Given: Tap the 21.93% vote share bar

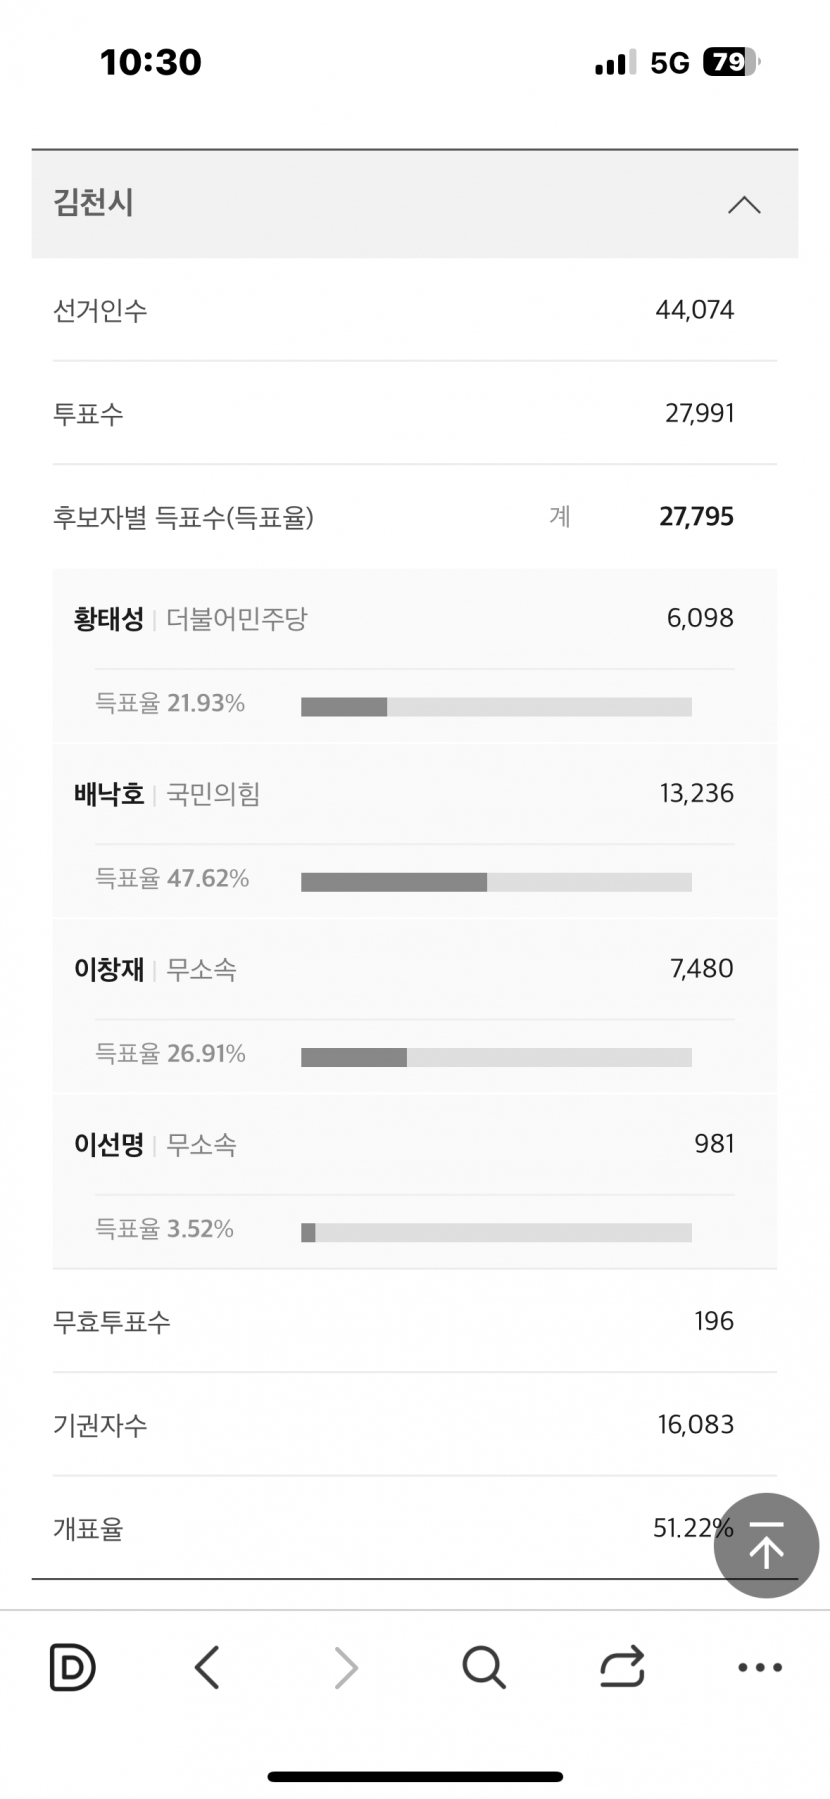Looking at the screenshot, I should point(496,707).
